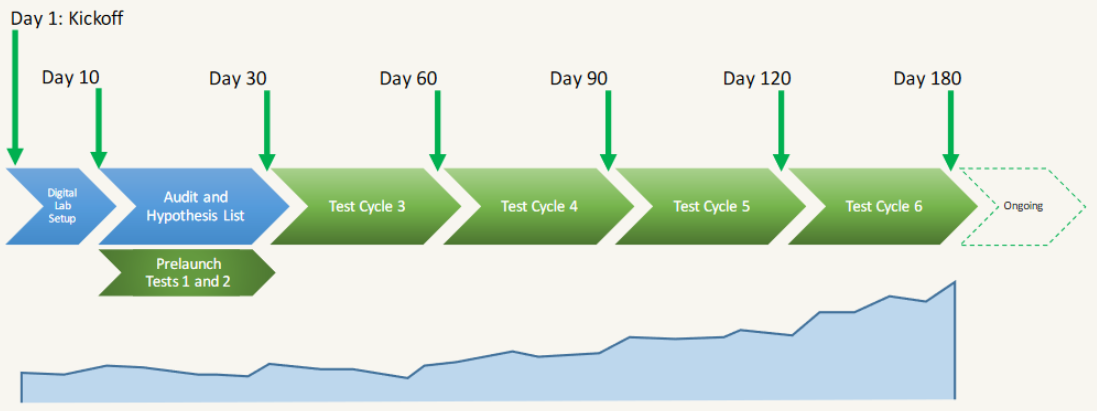Select the Day 10 label

coord(71,78)
